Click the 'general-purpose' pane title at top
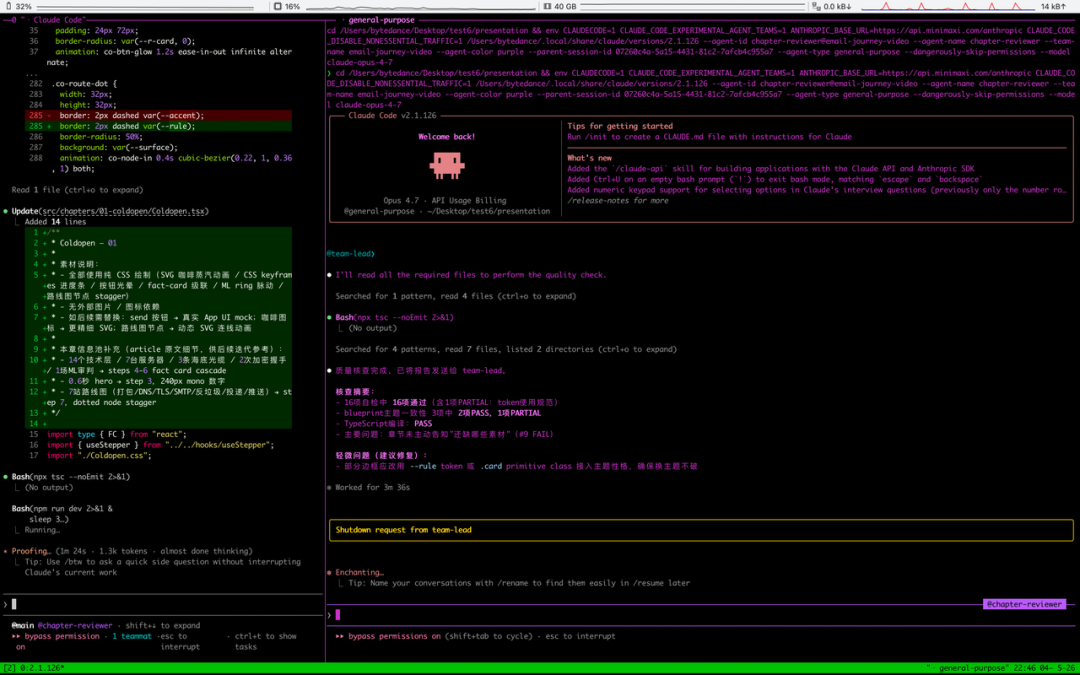 [382, 20]
